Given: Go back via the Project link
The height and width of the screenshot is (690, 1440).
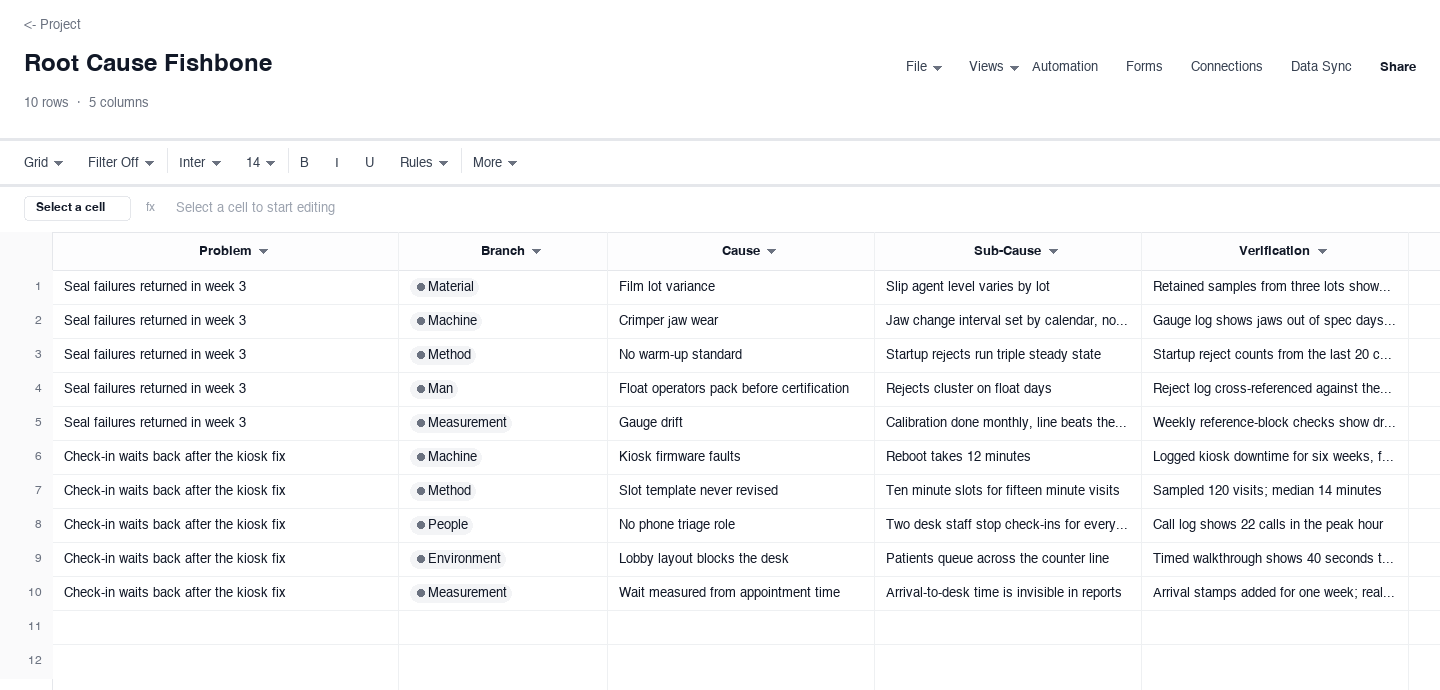Looking at the screenshot, I should point(52,24).
